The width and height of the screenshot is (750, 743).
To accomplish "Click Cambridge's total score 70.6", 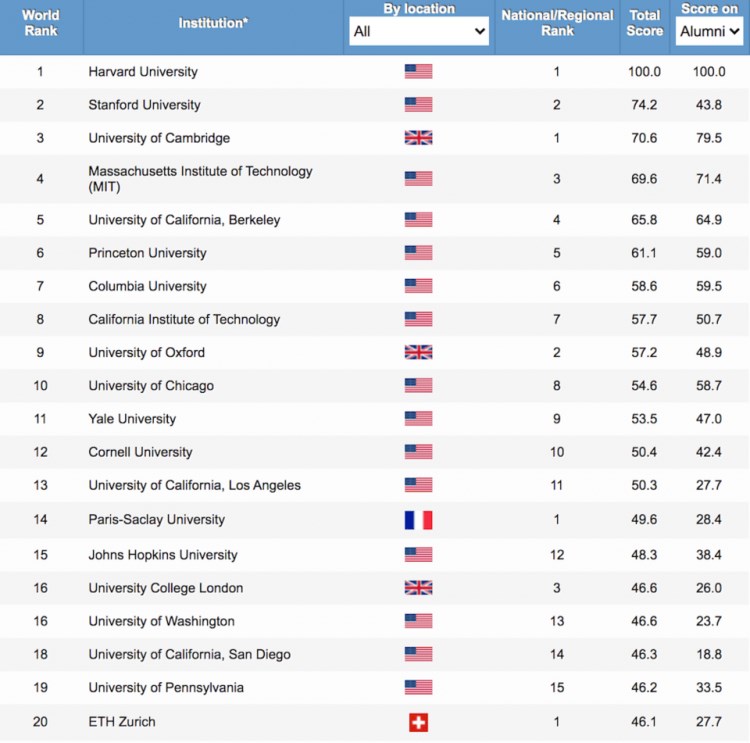I will [644, 138].
